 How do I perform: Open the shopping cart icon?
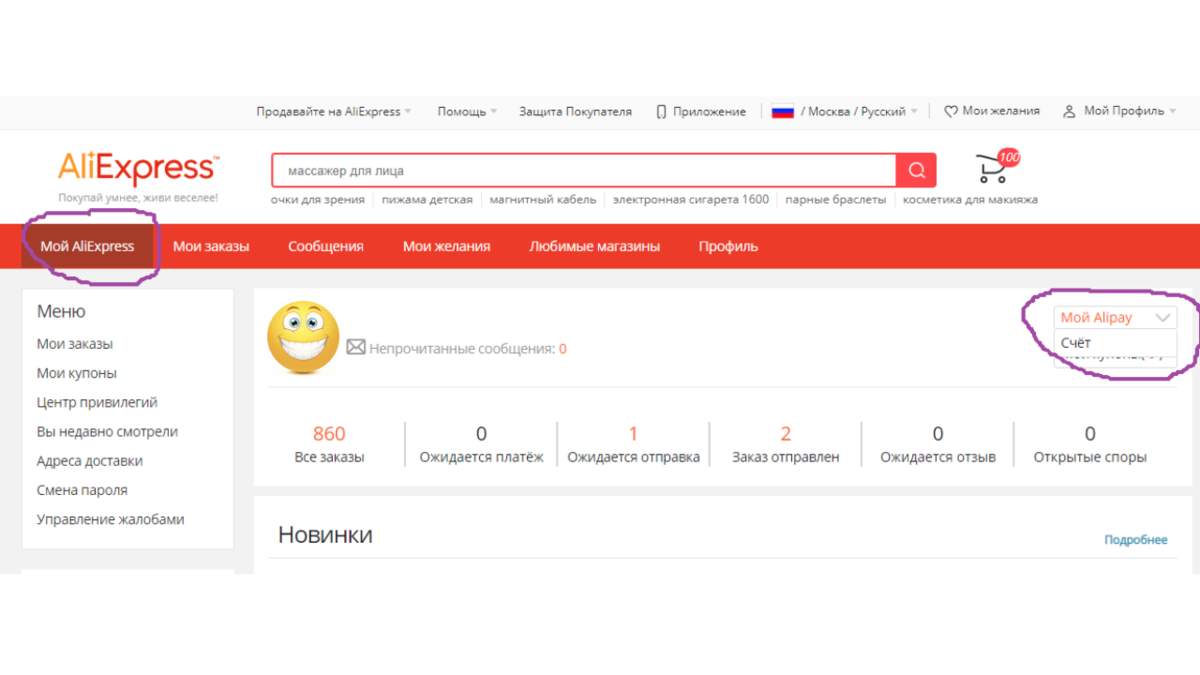coord(997,167)
